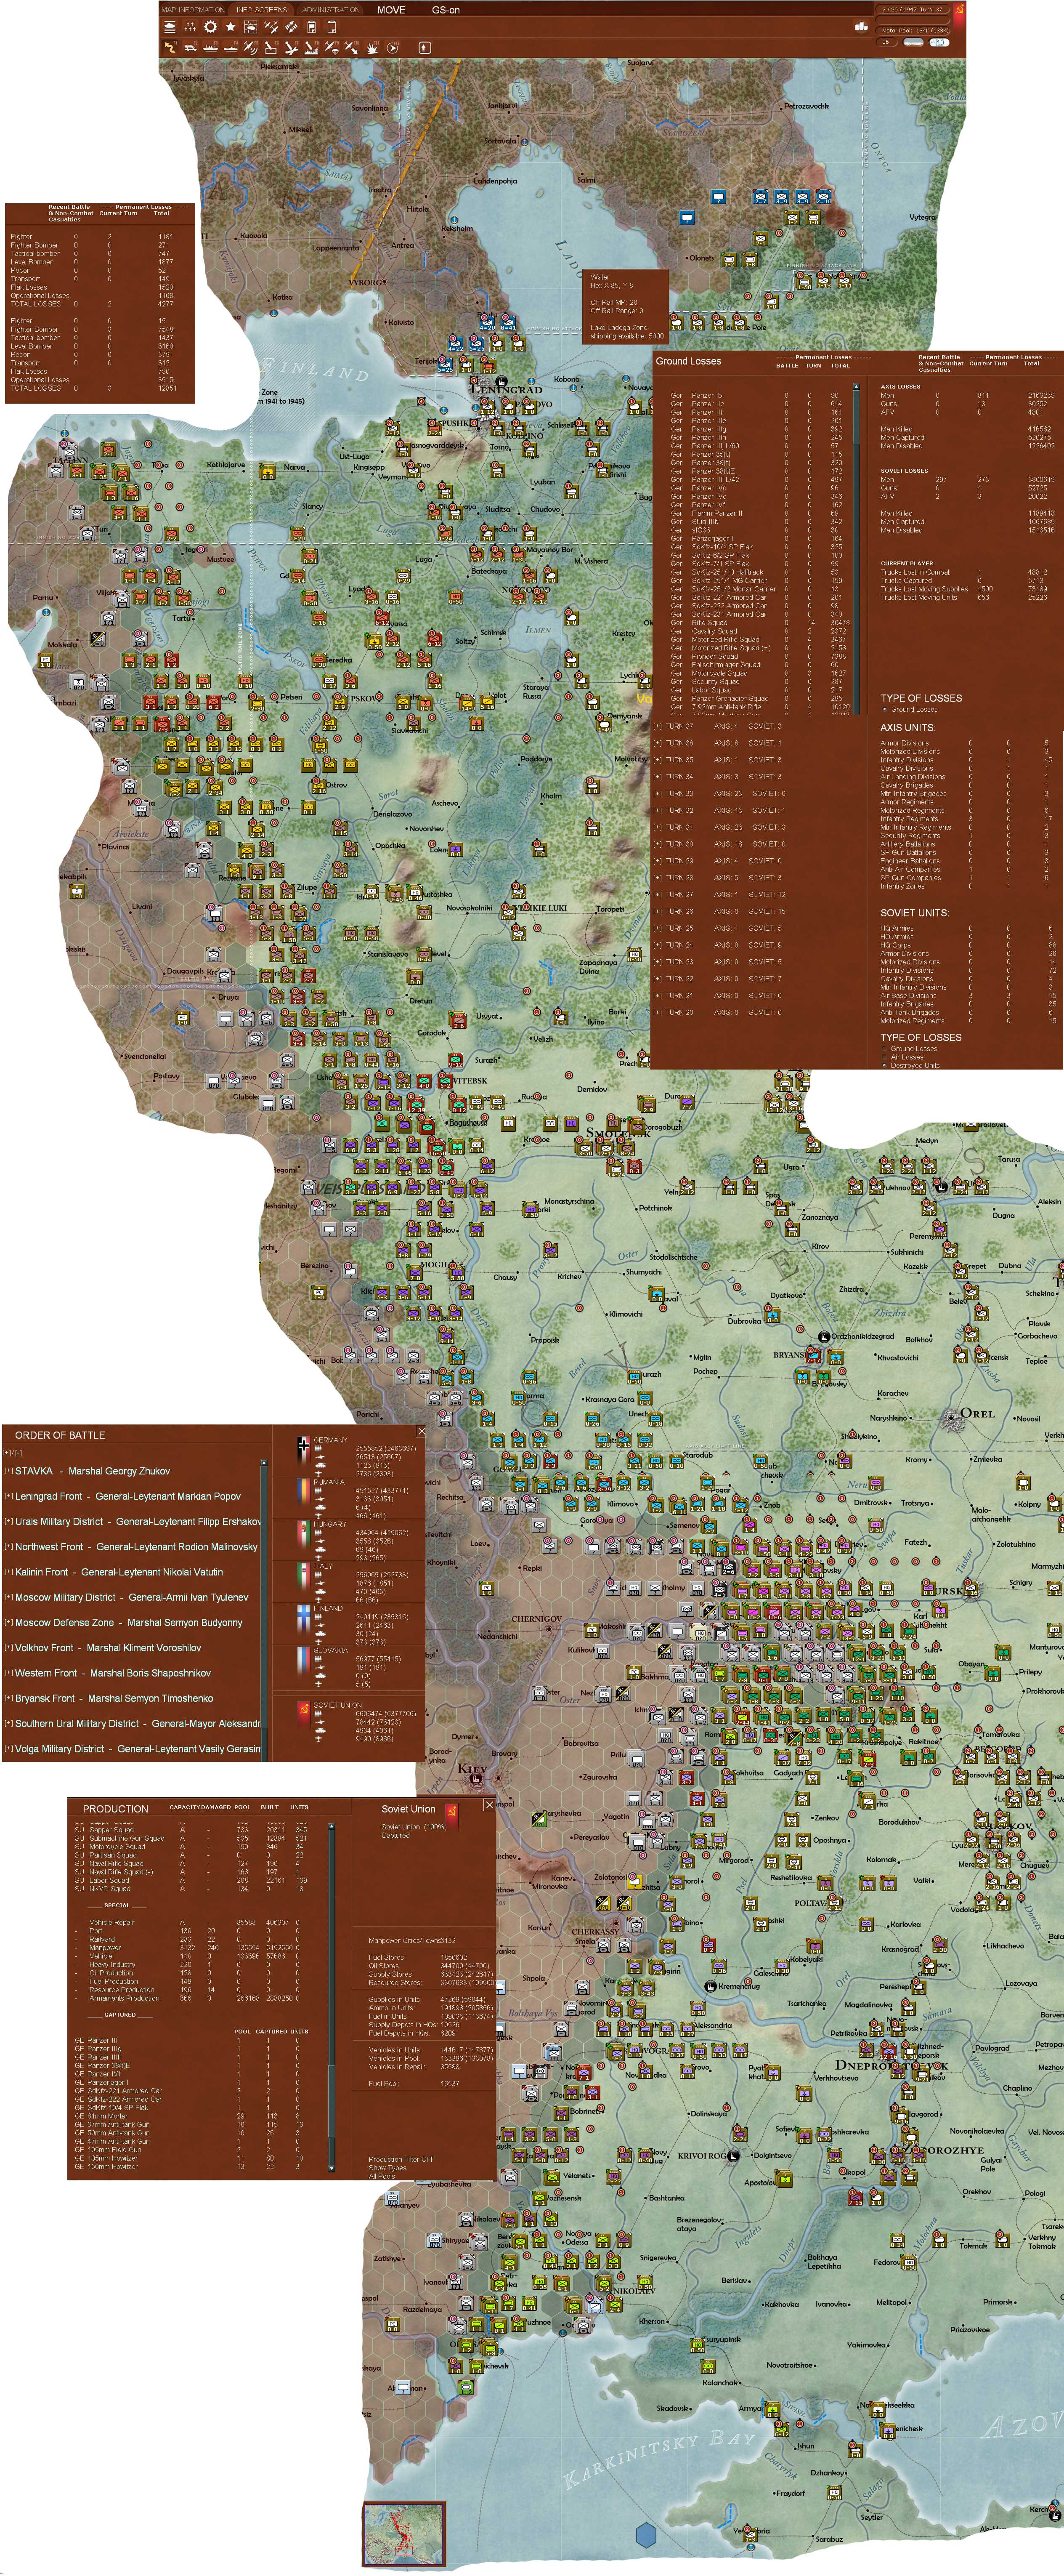
Task: Select the bomb unit mode icon
Action: [x=270, y=47]
